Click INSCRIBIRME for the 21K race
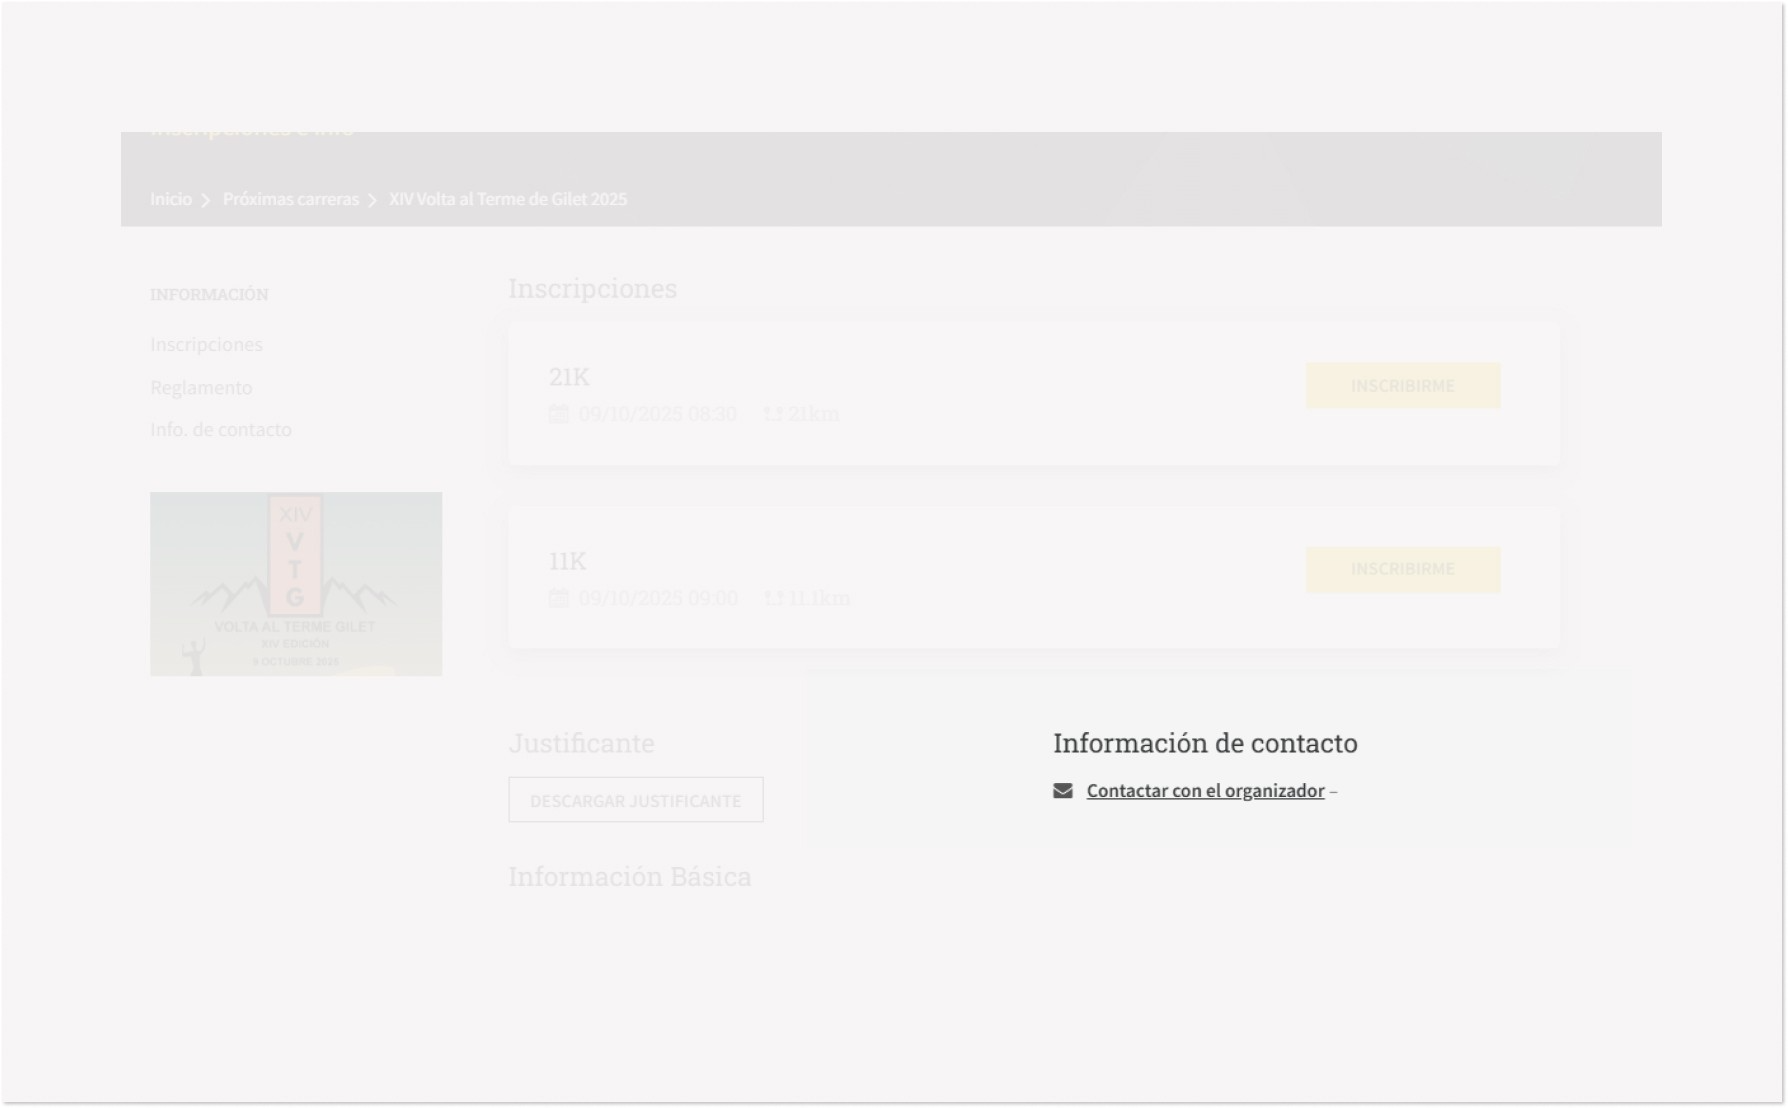This screenshot has height=1108, width=1788. [x=1403, y=386]
